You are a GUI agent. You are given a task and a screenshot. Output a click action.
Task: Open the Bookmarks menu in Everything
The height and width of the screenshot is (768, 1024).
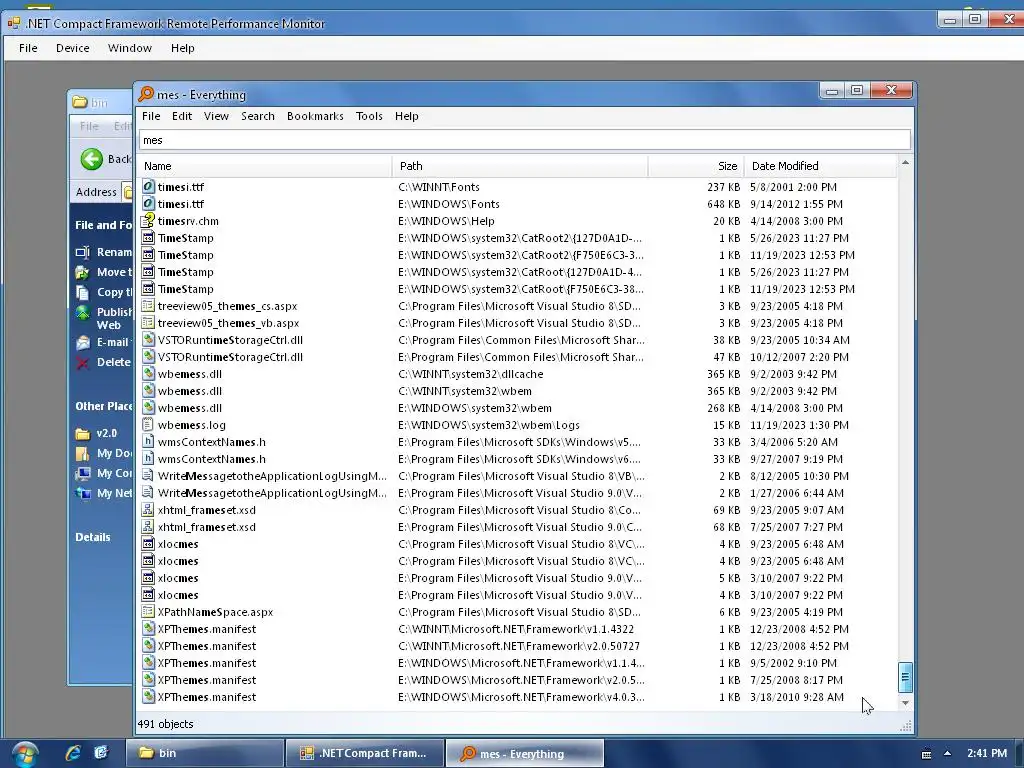click(x=315, y=116)
